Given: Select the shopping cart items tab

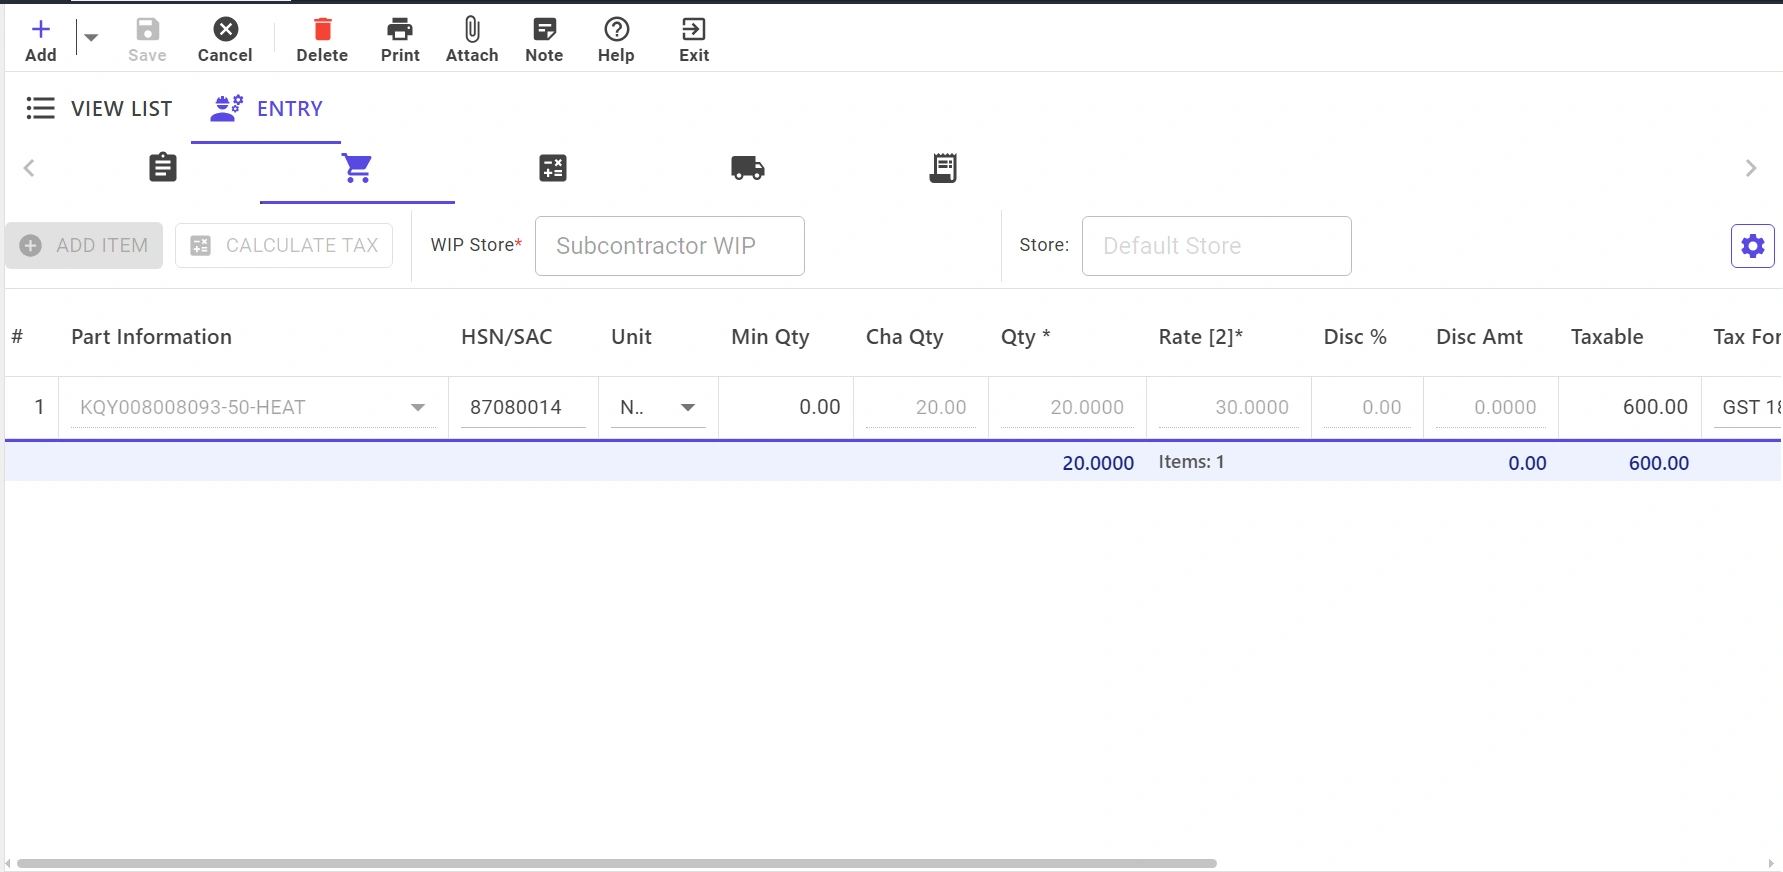Looking at the screenshot, I should click(357, 168).
